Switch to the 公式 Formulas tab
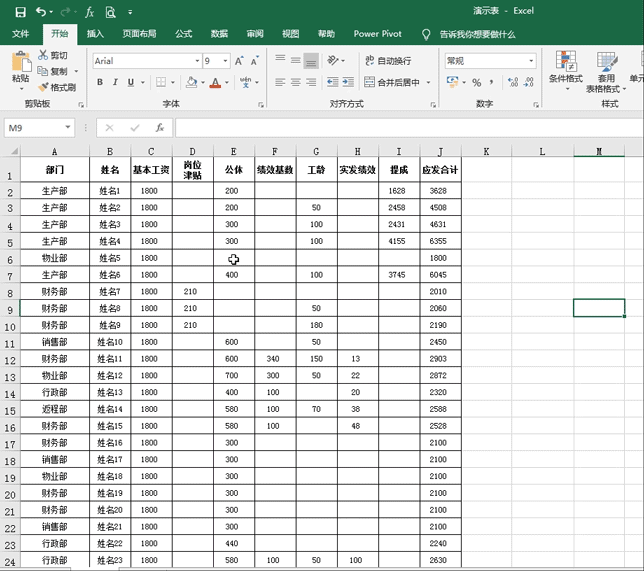This screenshot has height=571, width=644. [184, 34]
